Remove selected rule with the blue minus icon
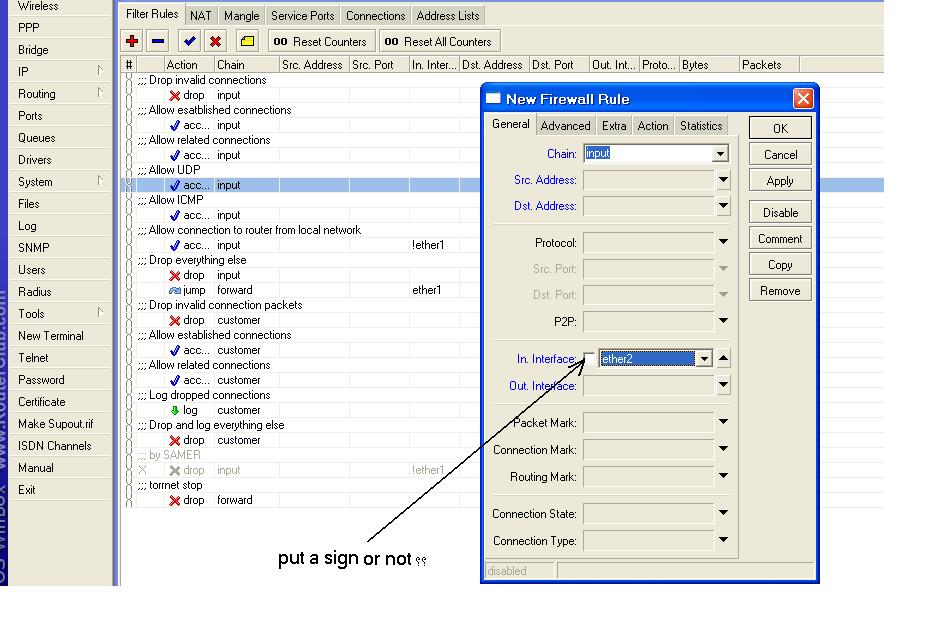 (x=158, y=41)
